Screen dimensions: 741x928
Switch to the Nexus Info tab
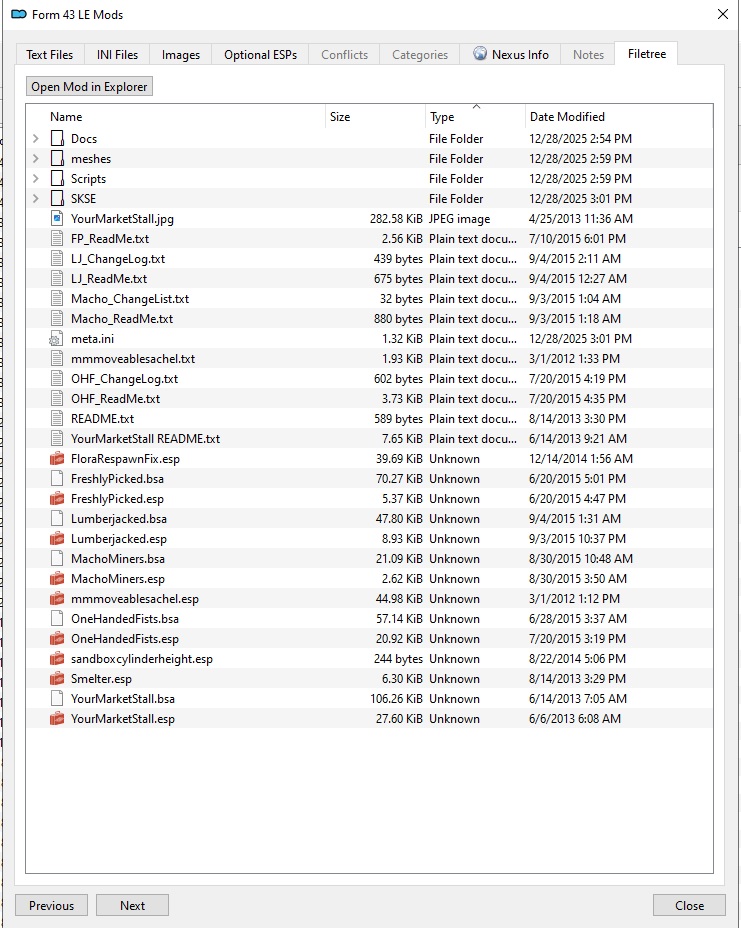coord(511,54)
